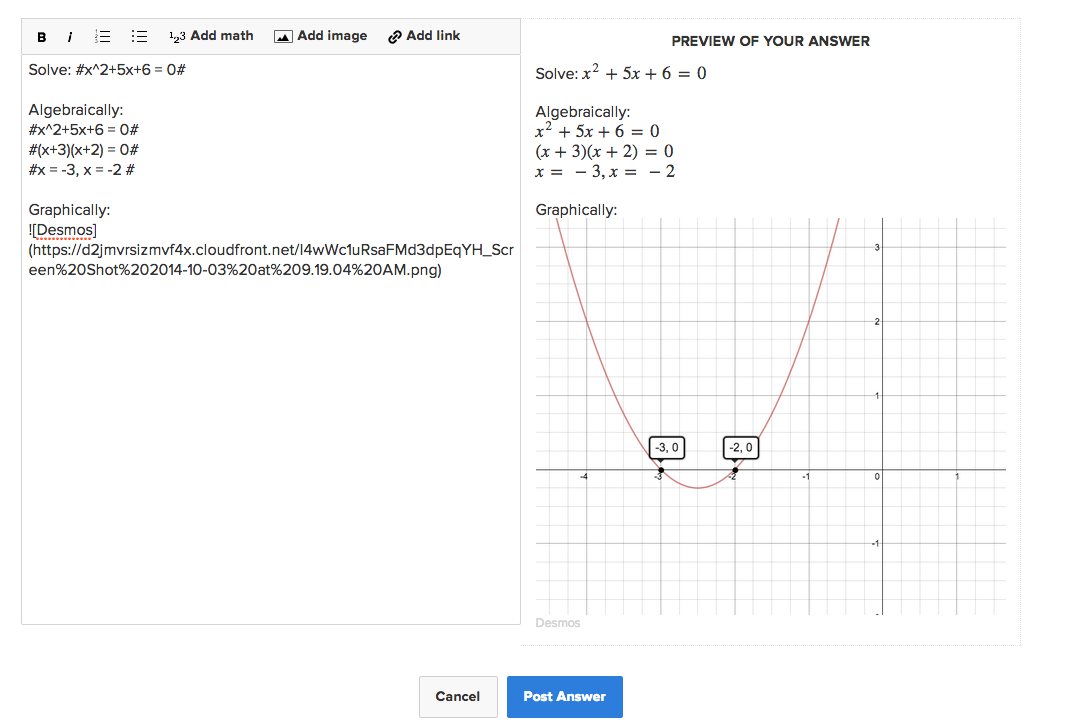
Task: Click the "PREVIEW OF YOUR ANSWER" heading
Action: tap(770, 41)
